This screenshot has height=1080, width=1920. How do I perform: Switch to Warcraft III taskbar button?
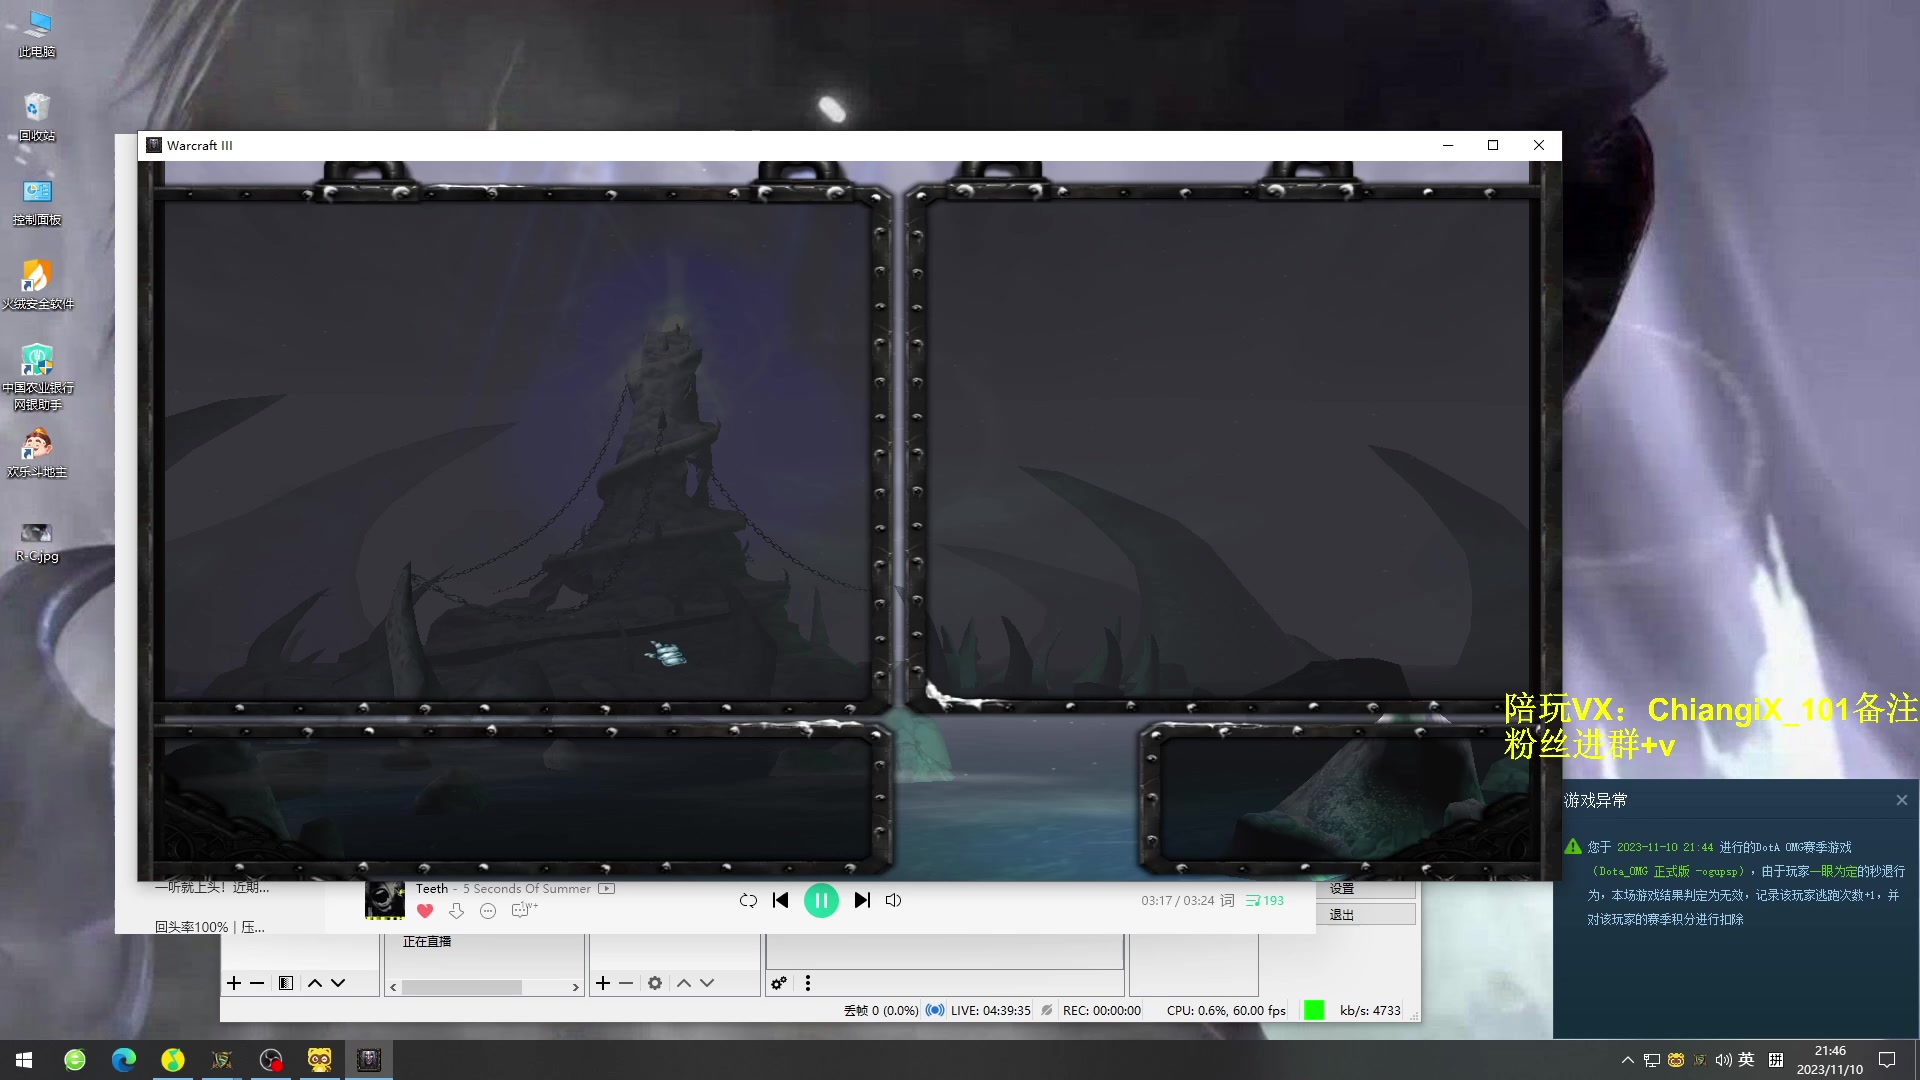[x=369, y=1060]
